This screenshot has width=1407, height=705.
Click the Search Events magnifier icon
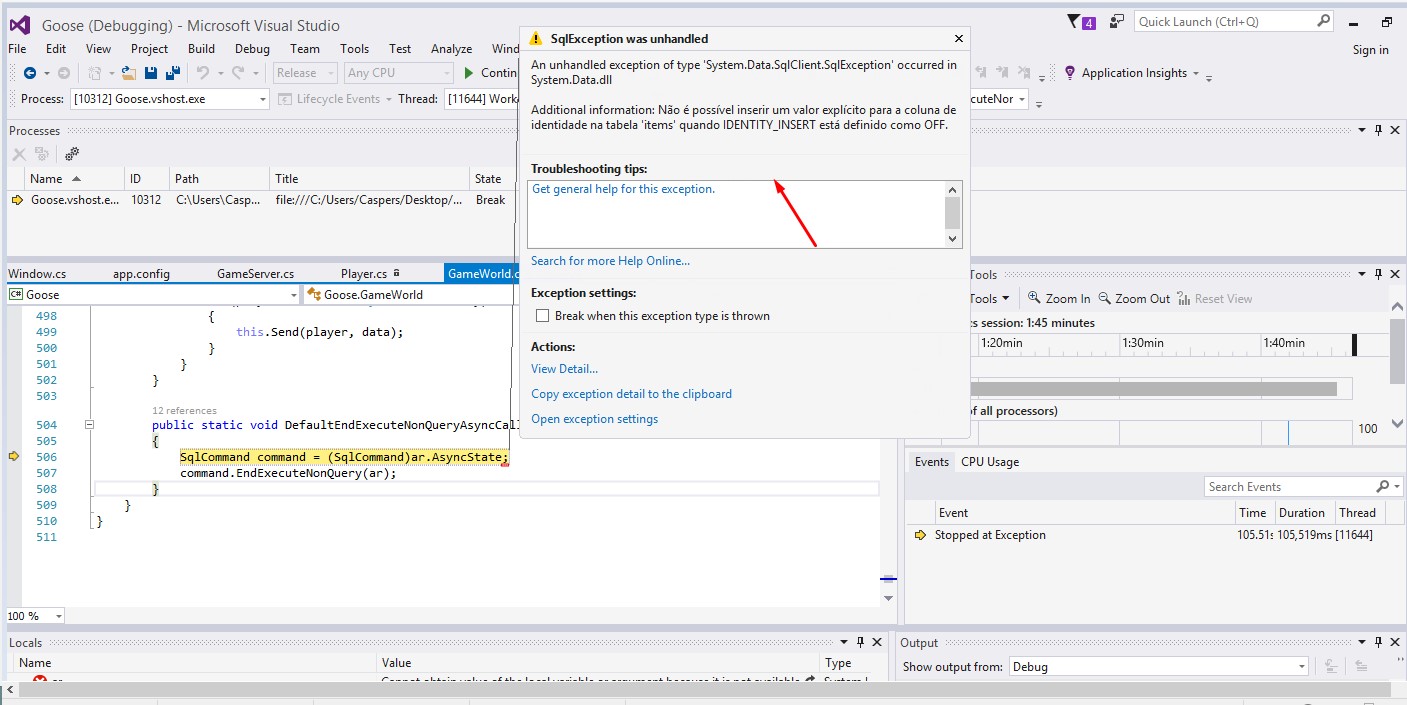(x=1383, y=487)
